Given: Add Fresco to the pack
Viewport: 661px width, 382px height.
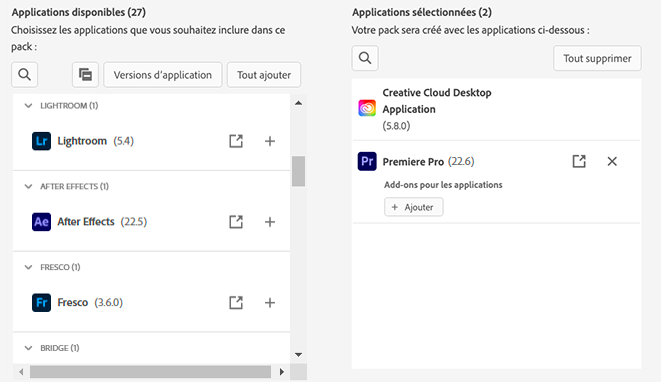Looking at the screenshot, I should click(x=270, y=303).
